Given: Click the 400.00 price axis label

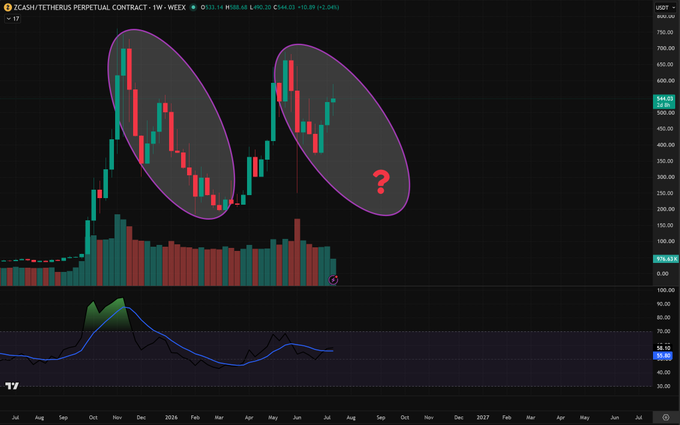Looking at the screenshot, I should click(x=665, y=145).
